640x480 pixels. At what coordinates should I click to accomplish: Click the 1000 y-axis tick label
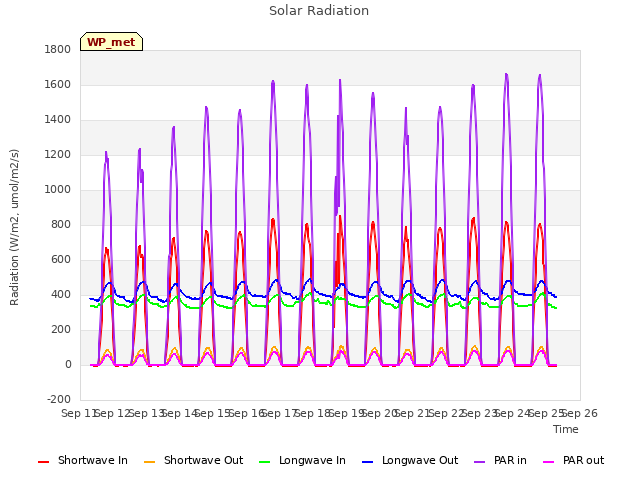pyautogui.click(x=58, y=189)
